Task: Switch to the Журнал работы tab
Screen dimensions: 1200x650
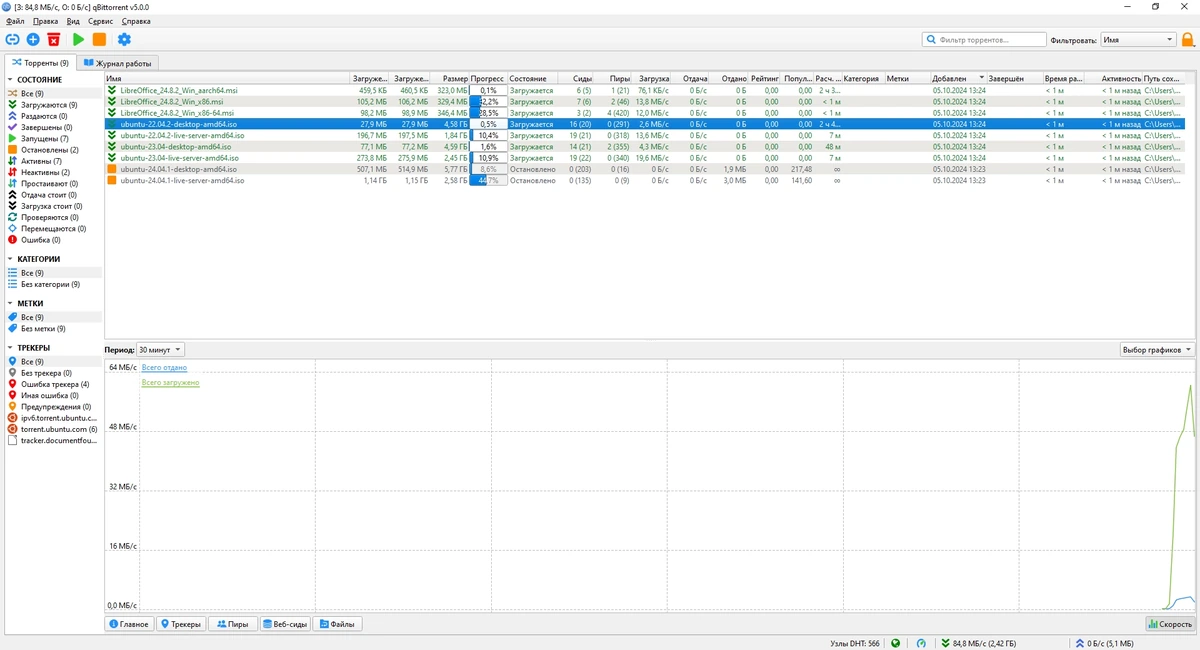Action: coord(117,63)
